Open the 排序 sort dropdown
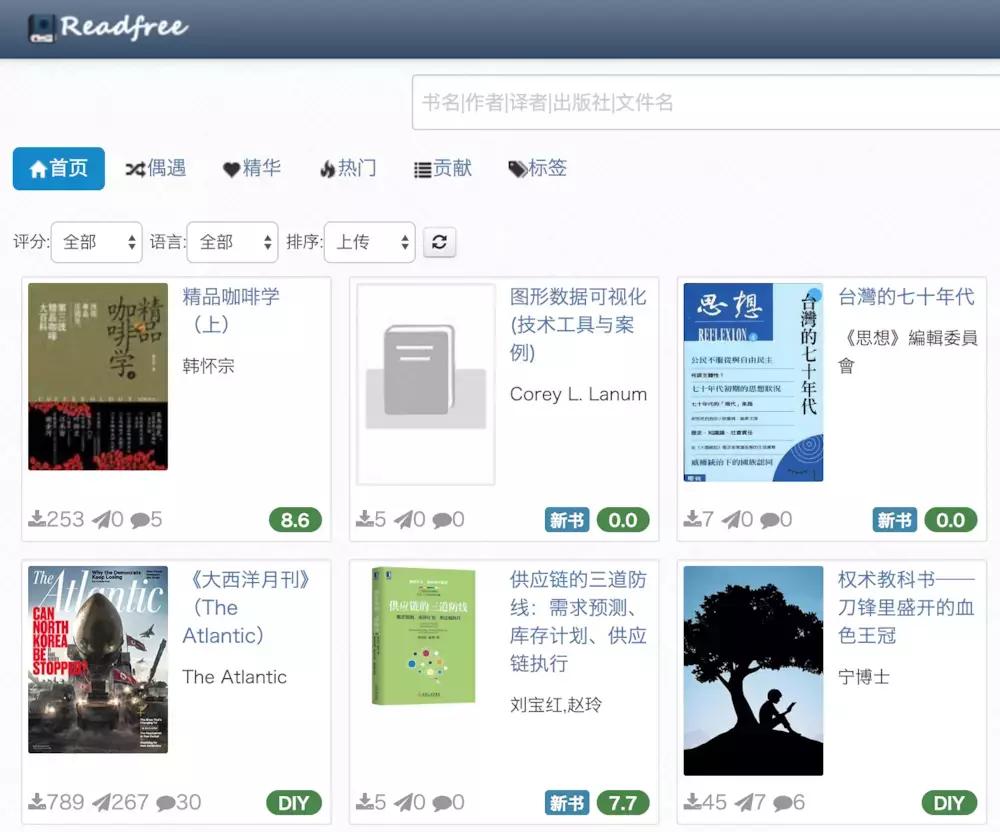Screen dimensions: 1000x832 pos(370,242)
